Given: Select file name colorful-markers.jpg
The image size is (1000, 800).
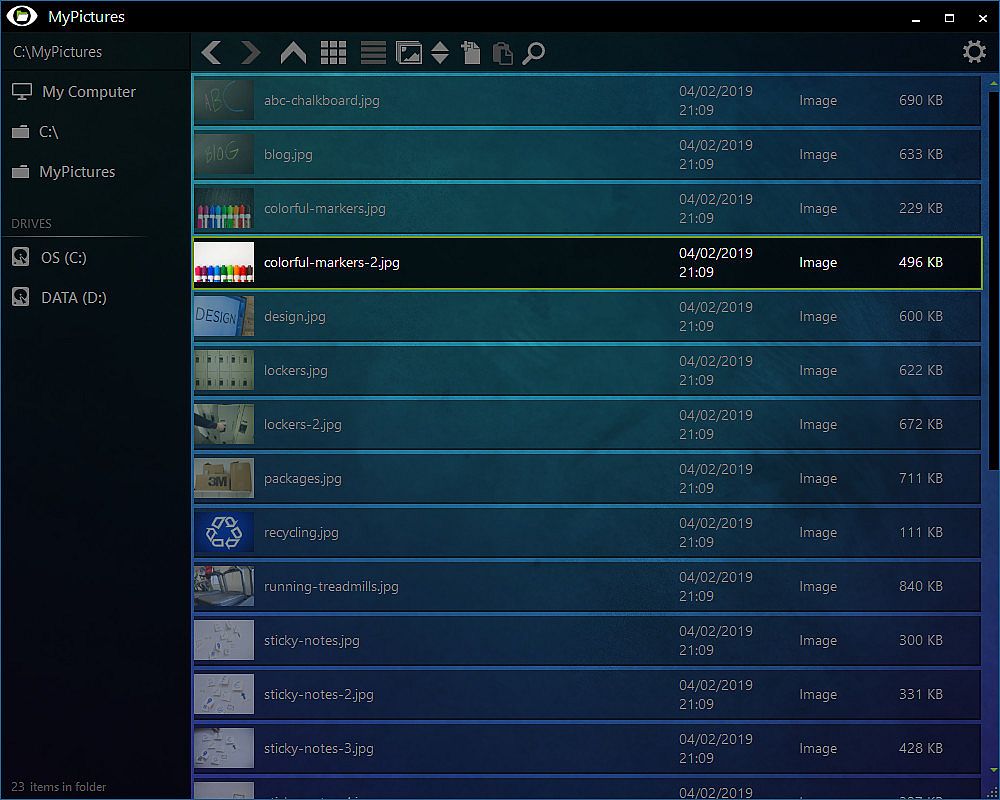Looking at the screenshot, I should (x=325, y=208).
